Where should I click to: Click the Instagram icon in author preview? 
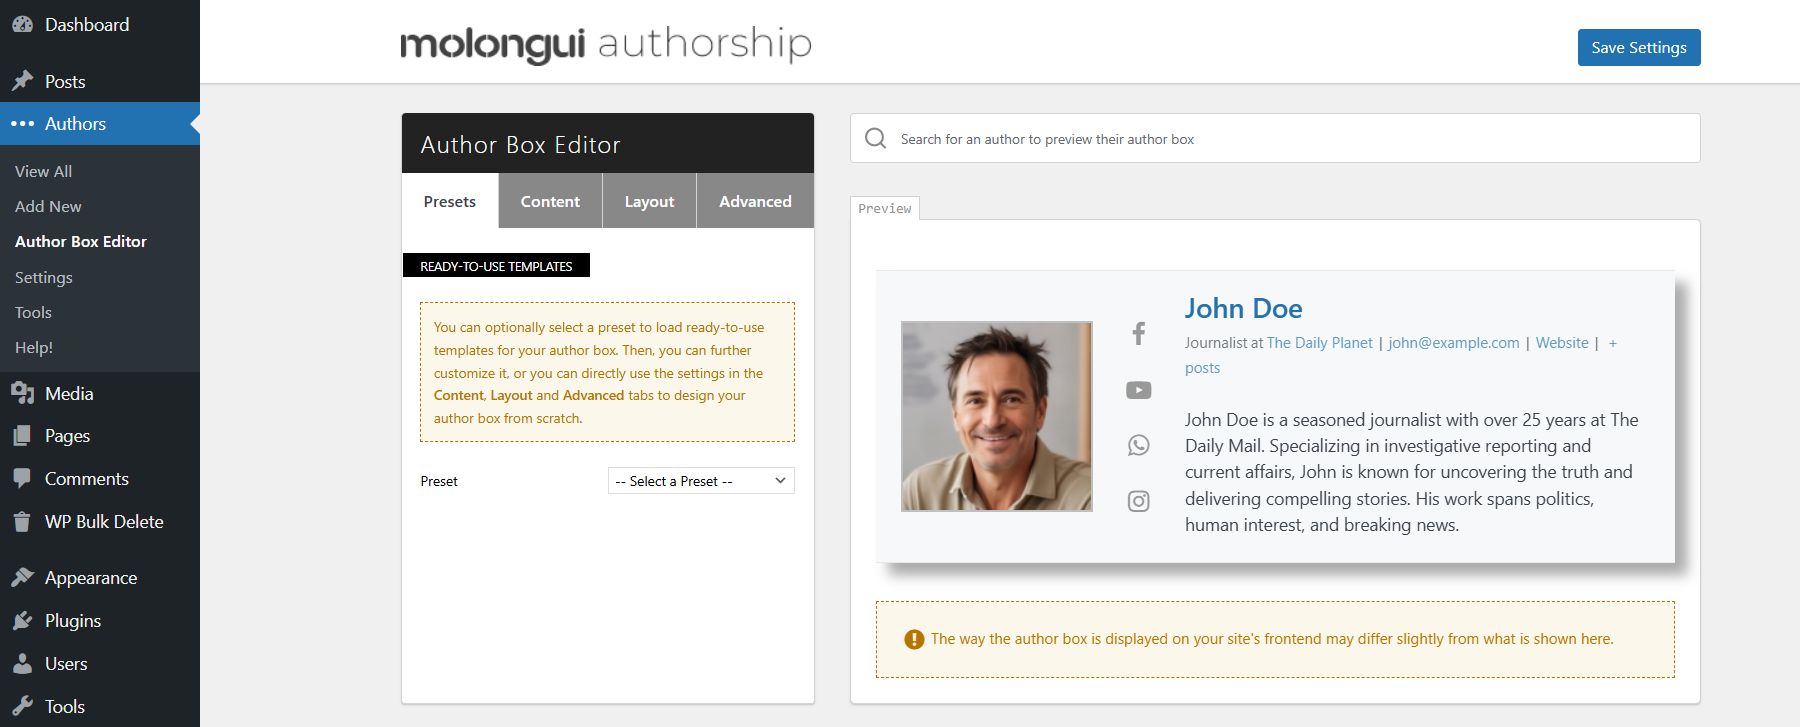tap(1138, 501)
